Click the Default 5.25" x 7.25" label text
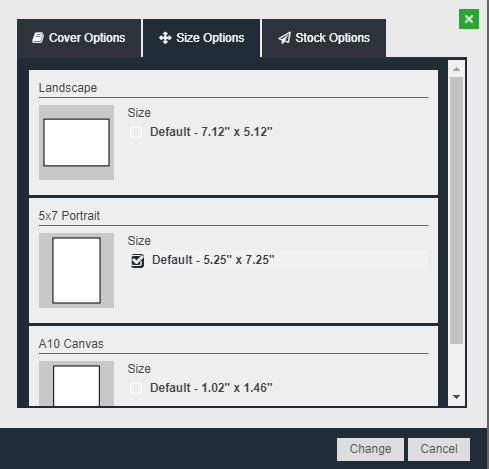489x469 pixels. coord(213,260)
